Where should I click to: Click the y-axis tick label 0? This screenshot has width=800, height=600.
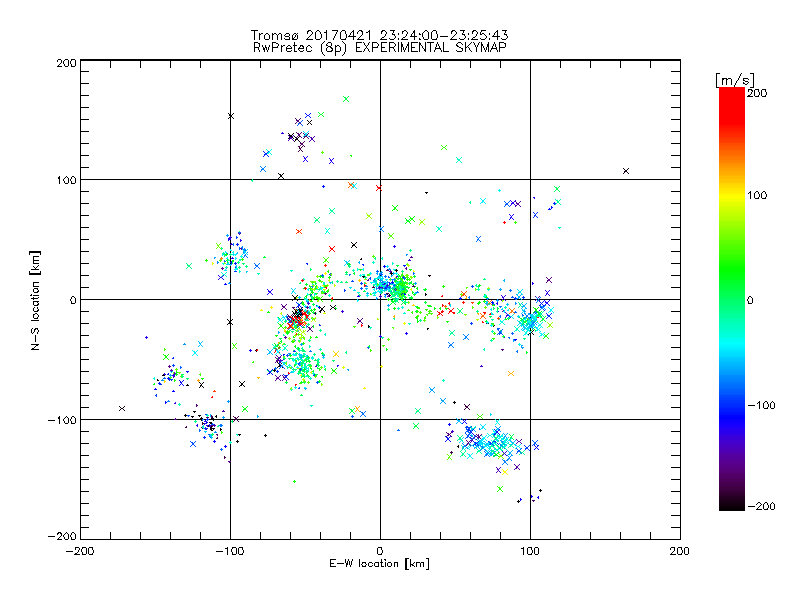tap(73, 300)
